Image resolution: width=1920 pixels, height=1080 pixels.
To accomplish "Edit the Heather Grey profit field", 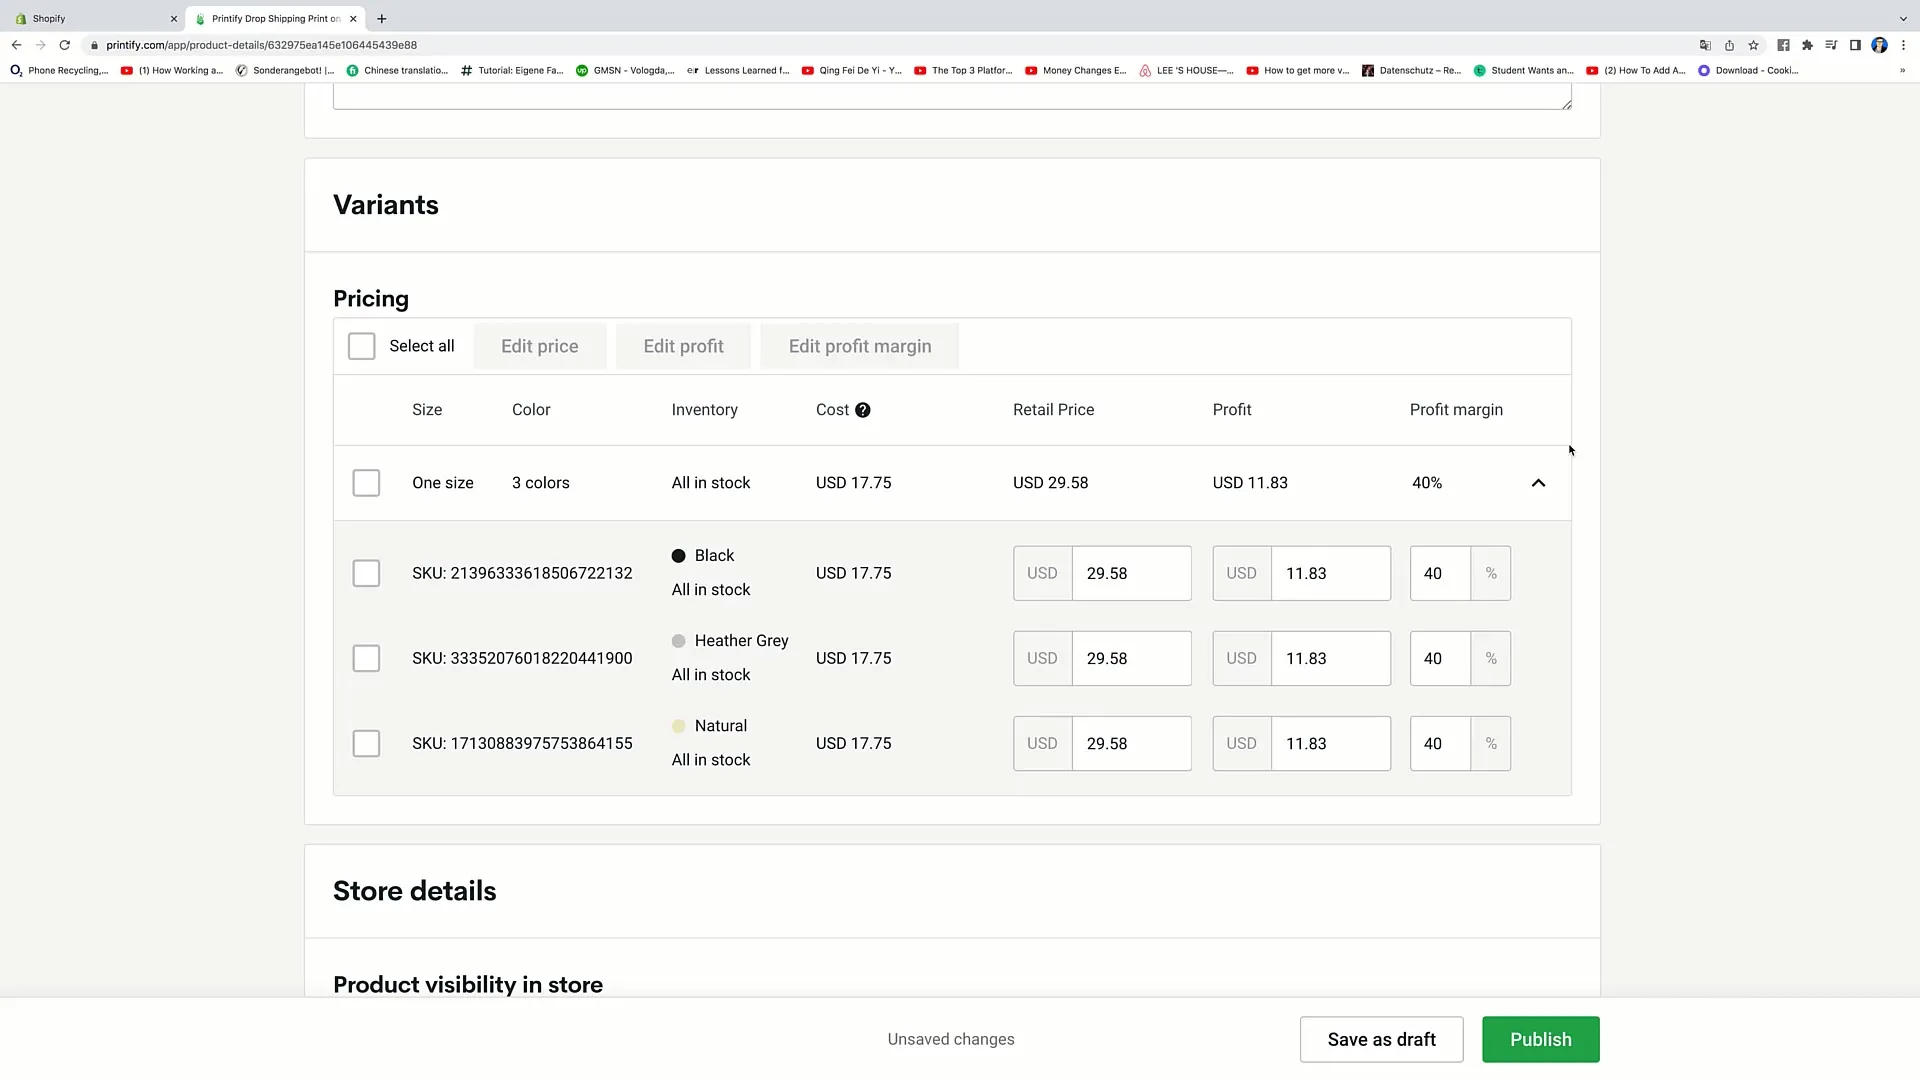I will coord(1330,658).
